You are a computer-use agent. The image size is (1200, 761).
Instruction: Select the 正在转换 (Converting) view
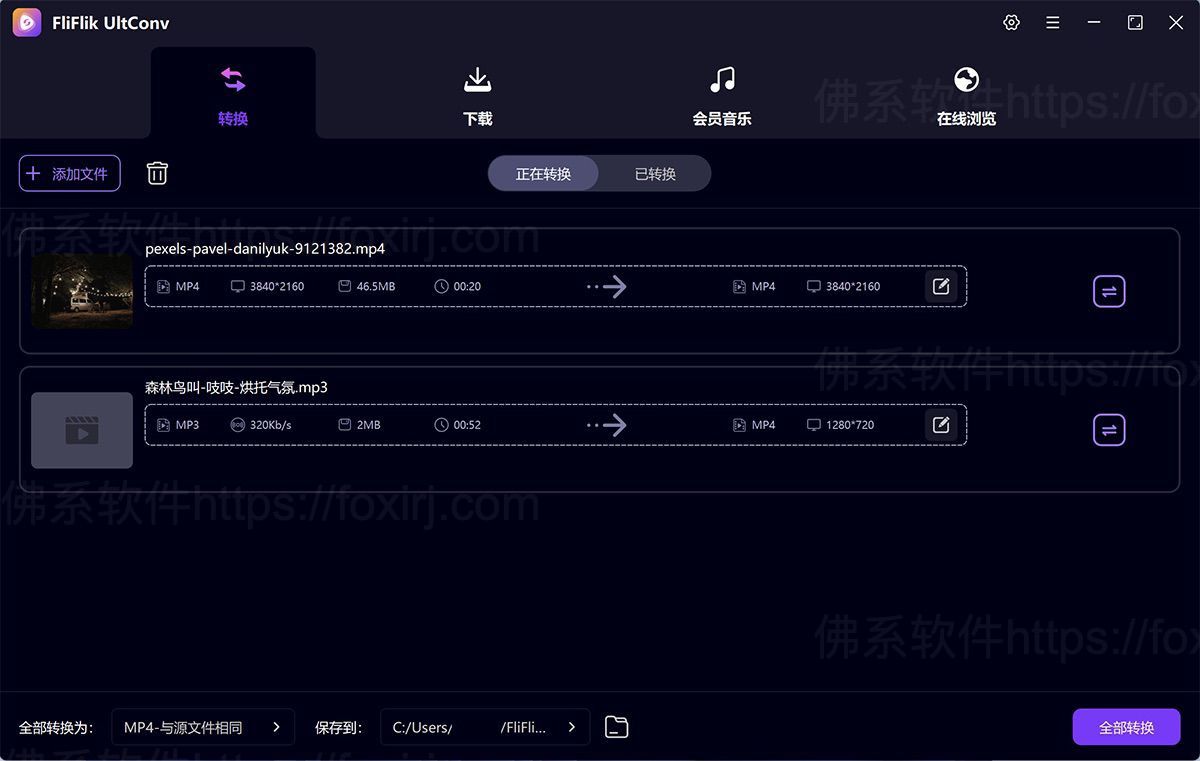click(x=541, y=173)
